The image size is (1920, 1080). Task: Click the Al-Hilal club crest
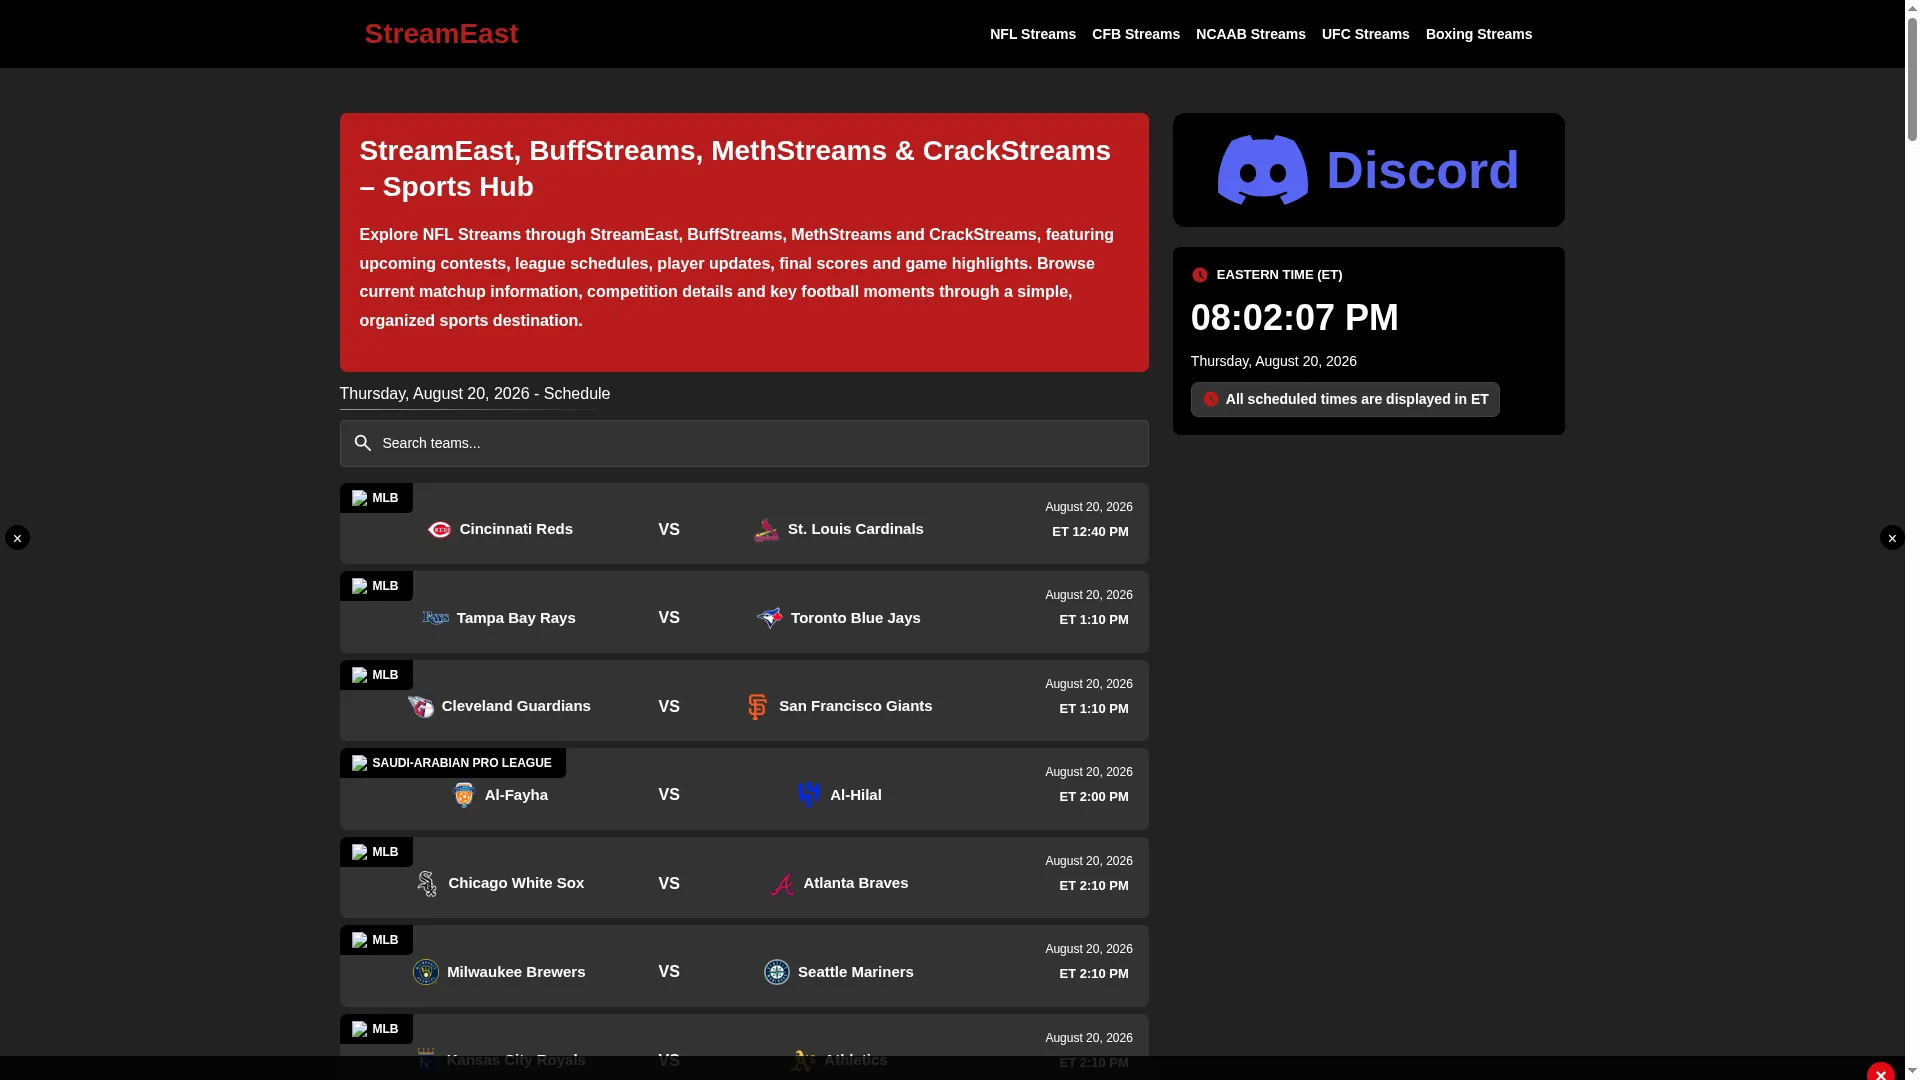click(x=809, y=795)
